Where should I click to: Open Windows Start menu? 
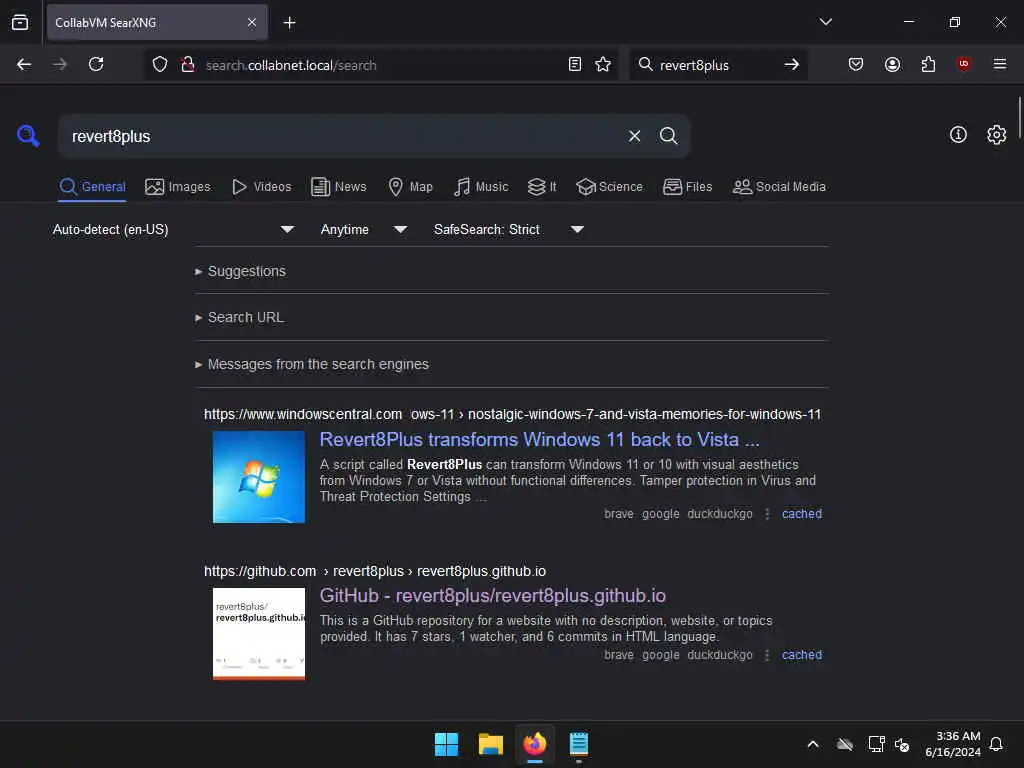point(447,744)
